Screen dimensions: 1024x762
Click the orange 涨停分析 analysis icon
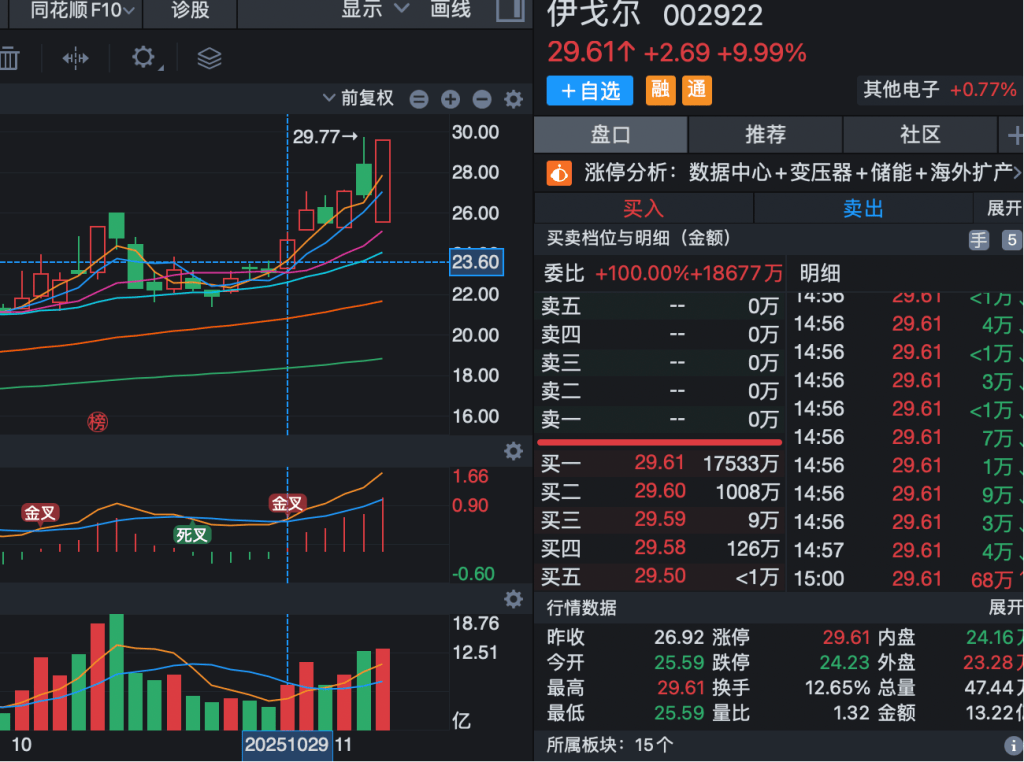click(559, 172)
